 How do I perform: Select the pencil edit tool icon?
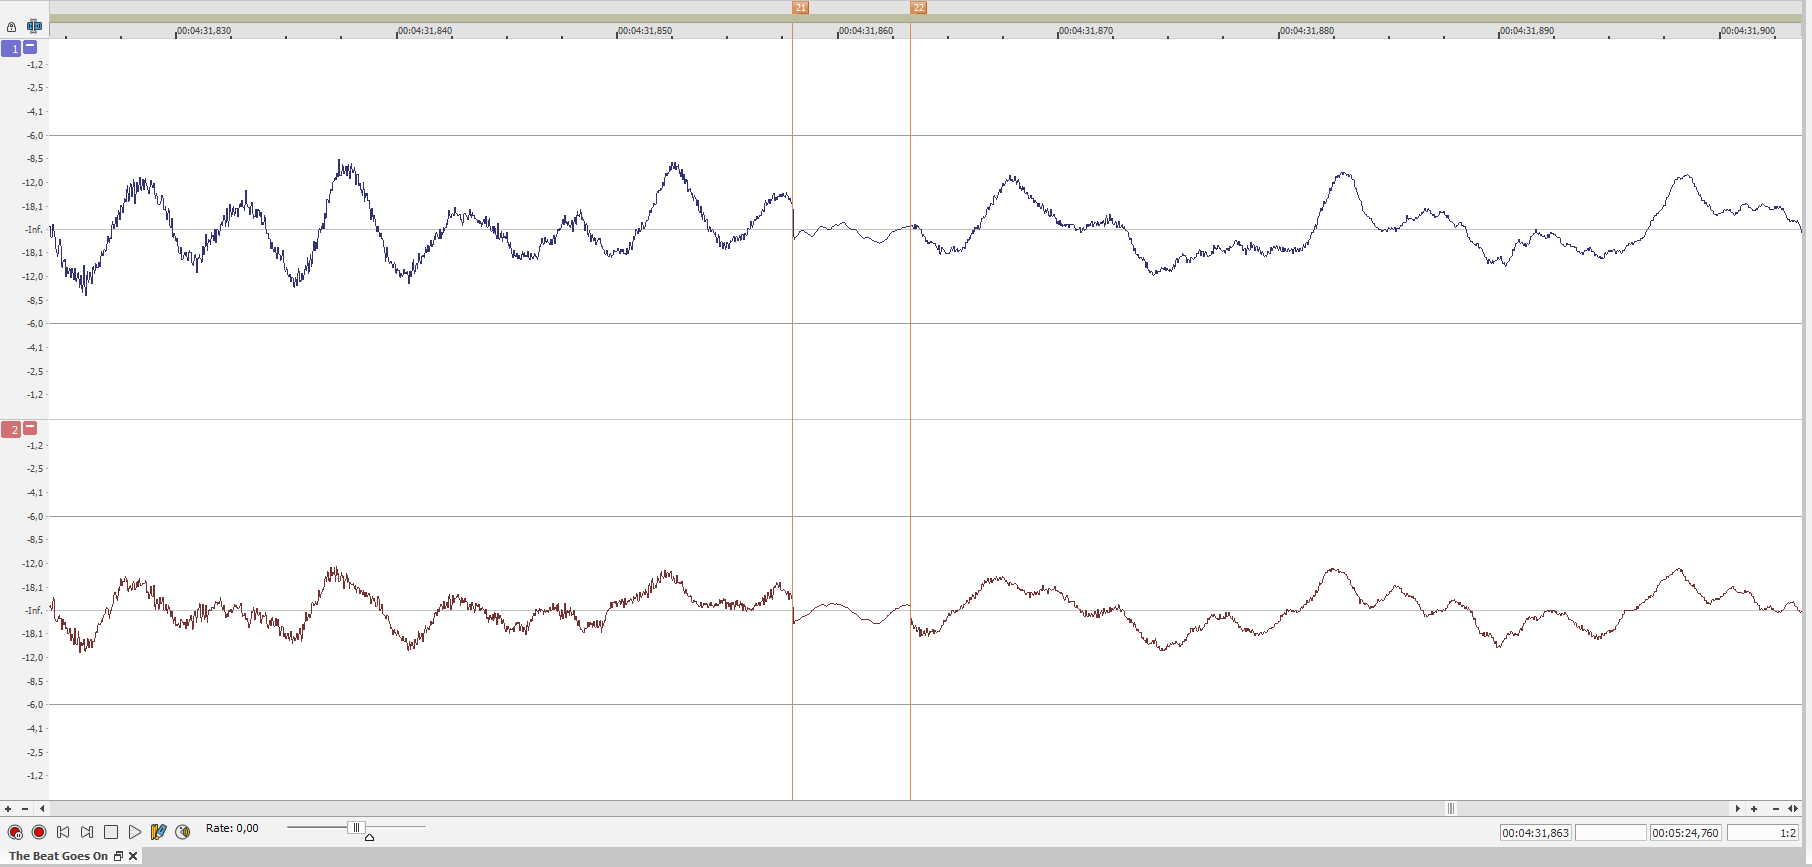click(158, 832)
